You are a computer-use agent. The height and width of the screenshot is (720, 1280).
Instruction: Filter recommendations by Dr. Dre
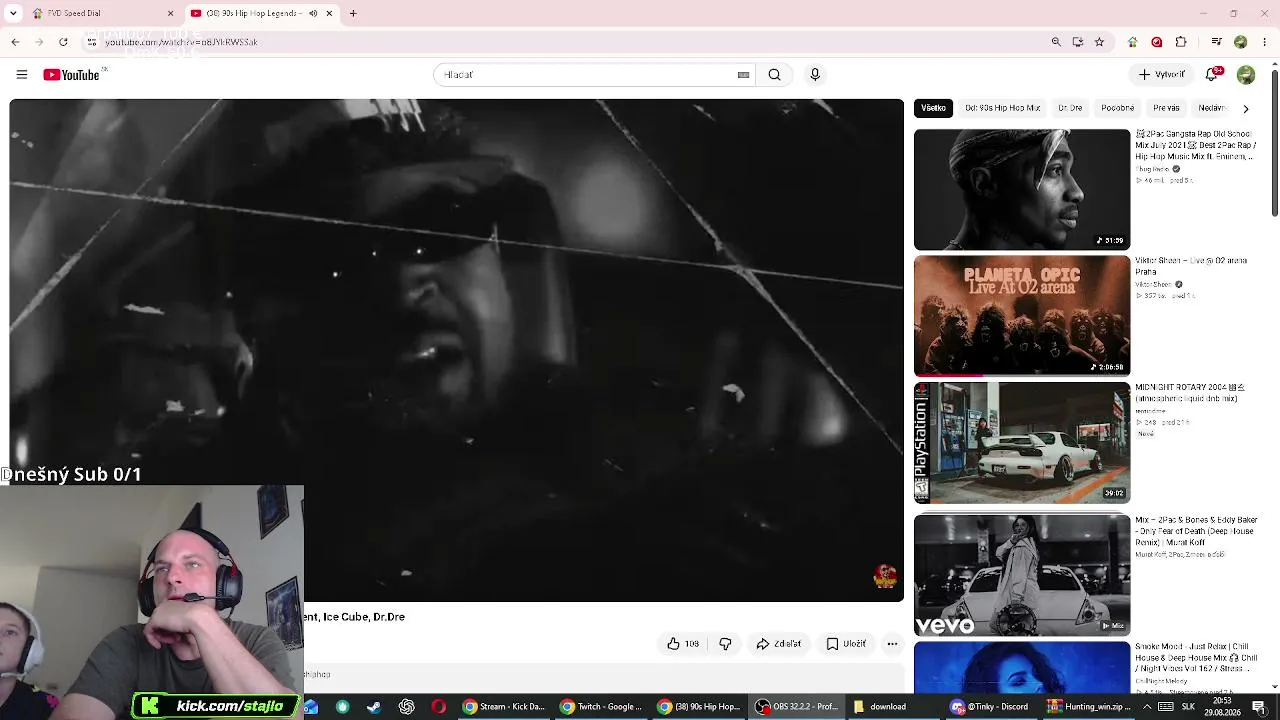click(x=1070, y=108)
